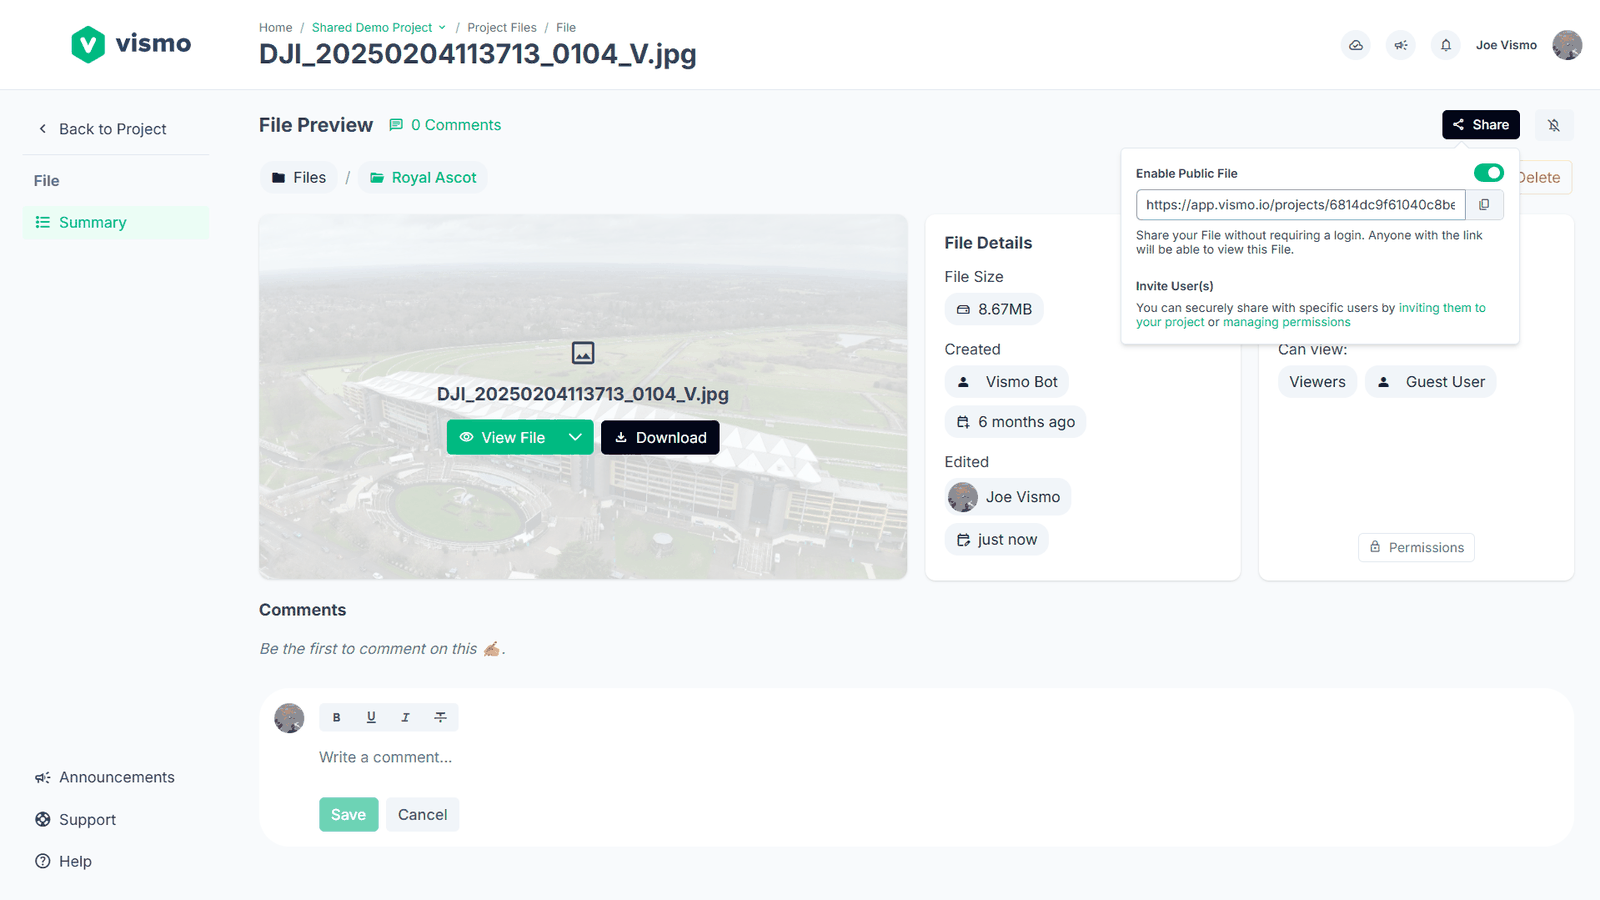The image size is (1600, 900).
Task: Apply italic formatting to comment
Action: [x=405, y=717]
